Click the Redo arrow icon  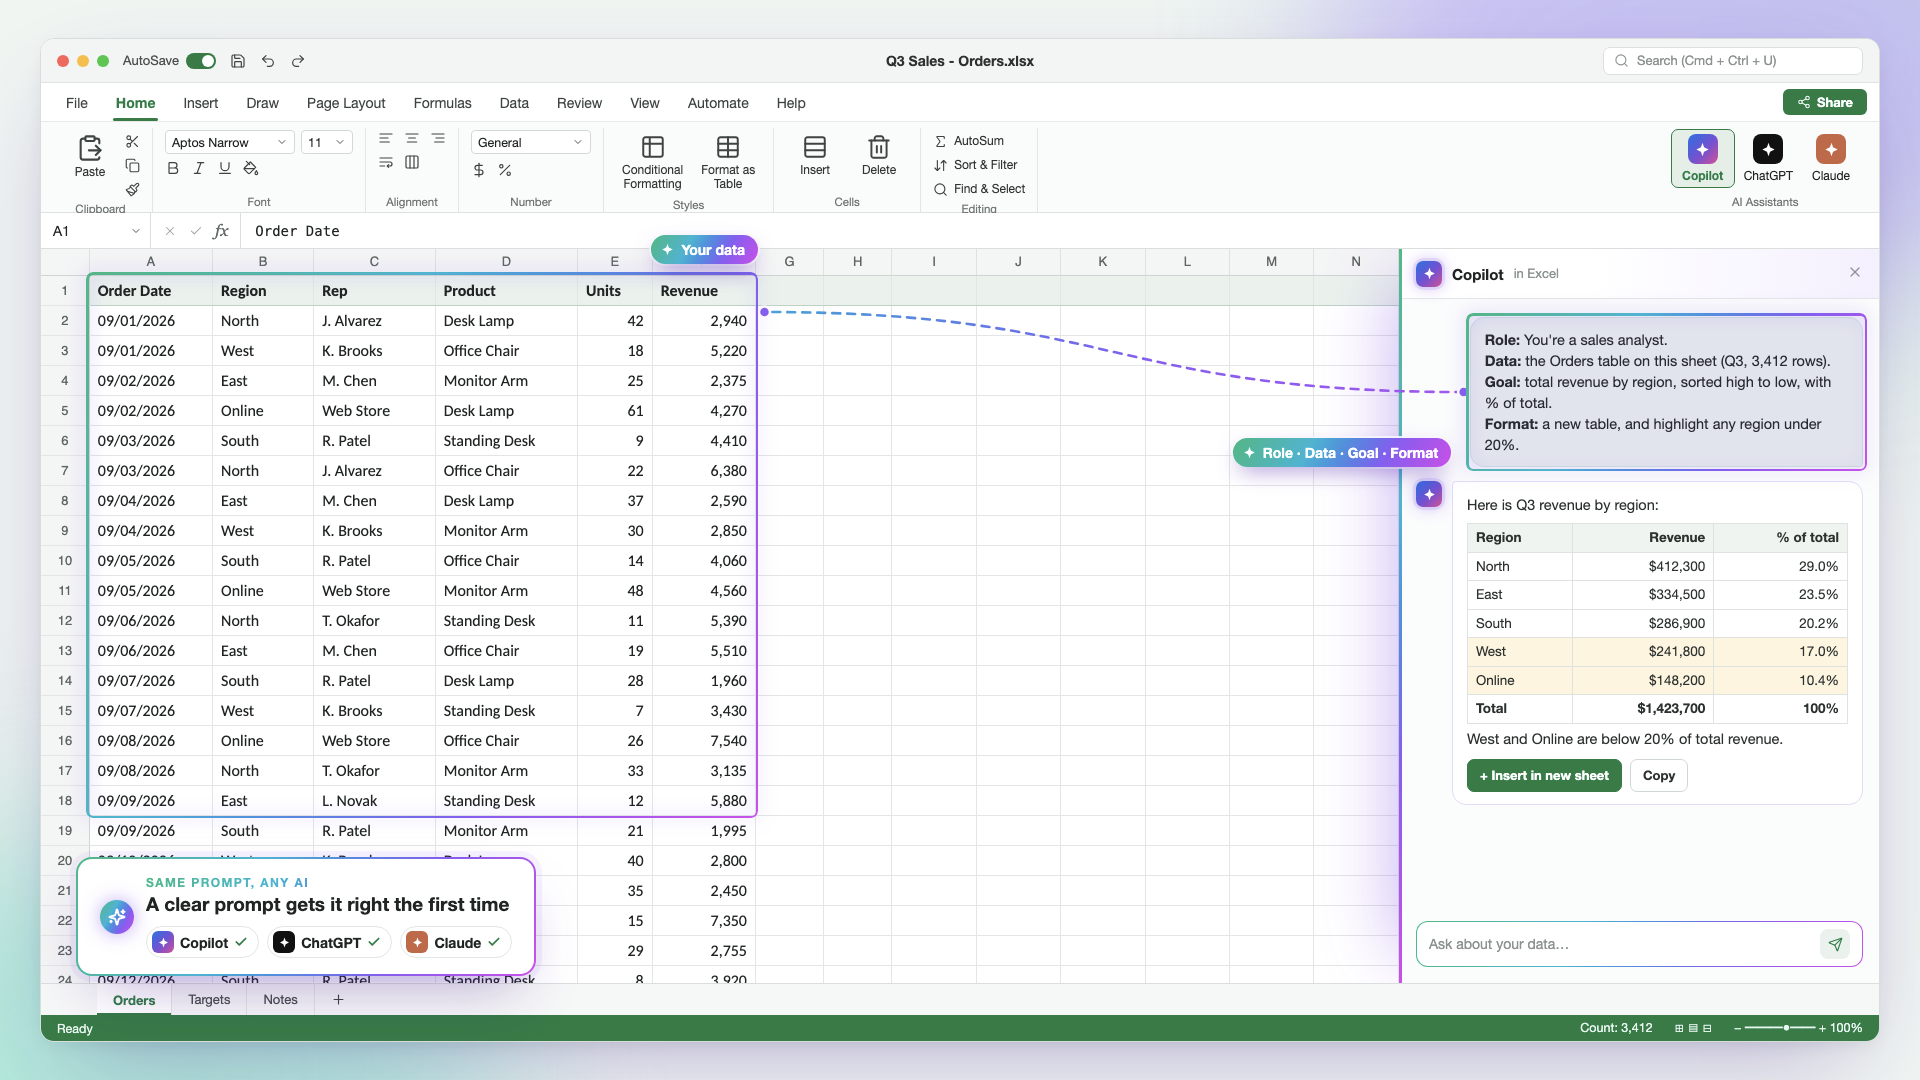pos(298,61)
